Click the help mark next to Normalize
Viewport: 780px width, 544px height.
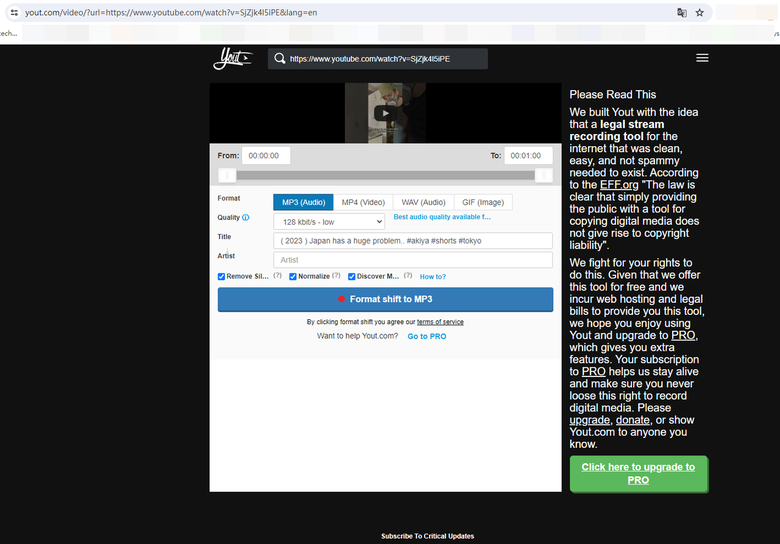[336, 275]
